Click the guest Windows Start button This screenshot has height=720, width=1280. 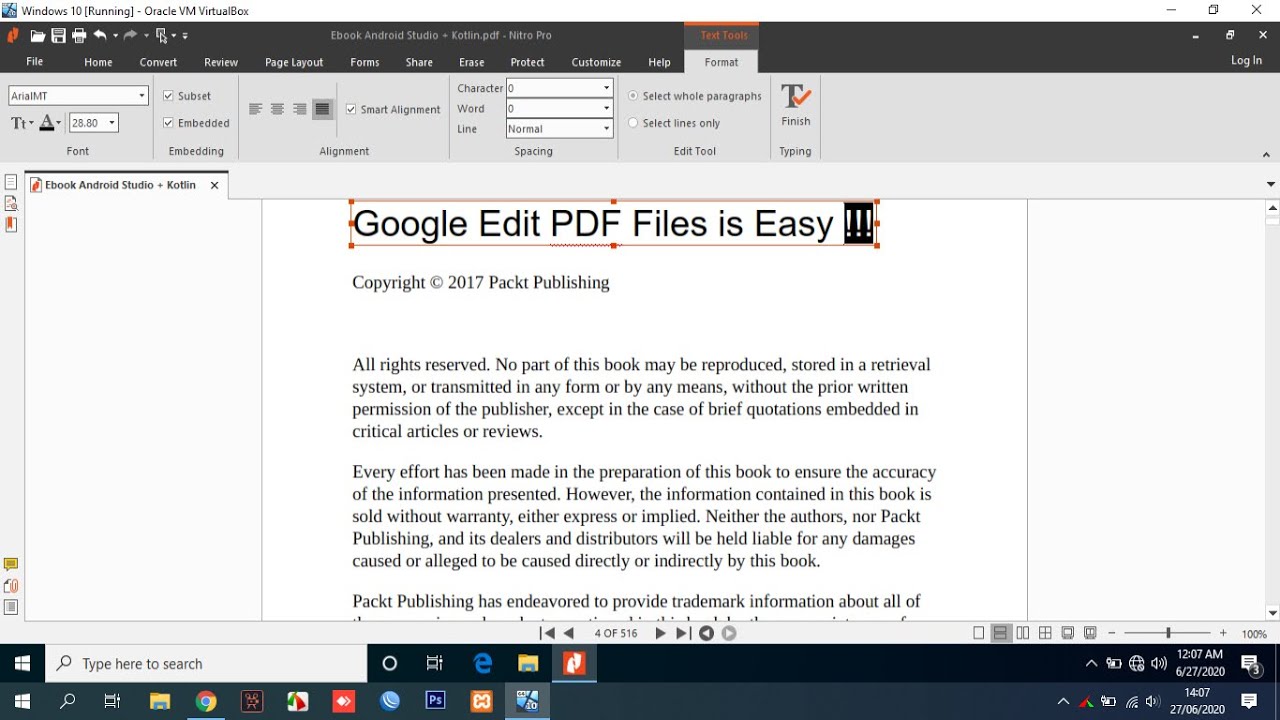[22, 664]
